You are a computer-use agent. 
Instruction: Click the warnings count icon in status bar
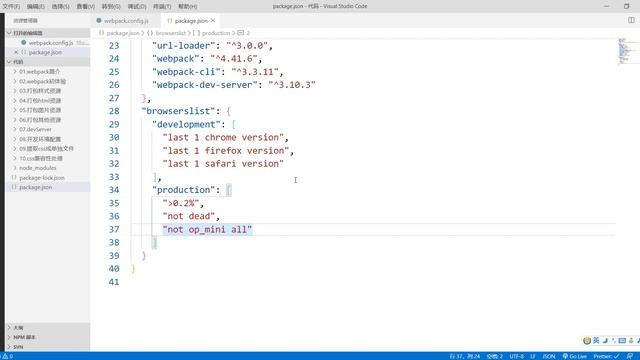click(x=5, y=356)
